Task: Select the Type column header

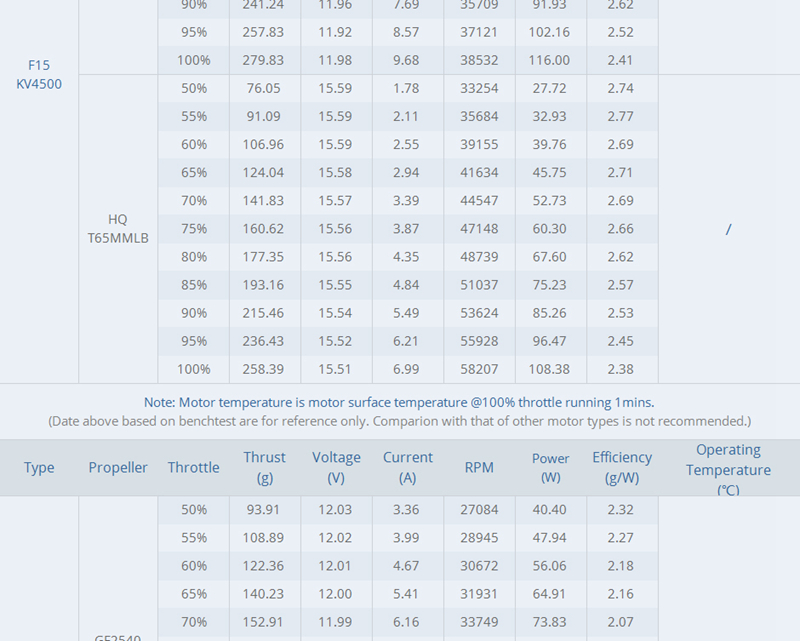Action: coord(39,468)
